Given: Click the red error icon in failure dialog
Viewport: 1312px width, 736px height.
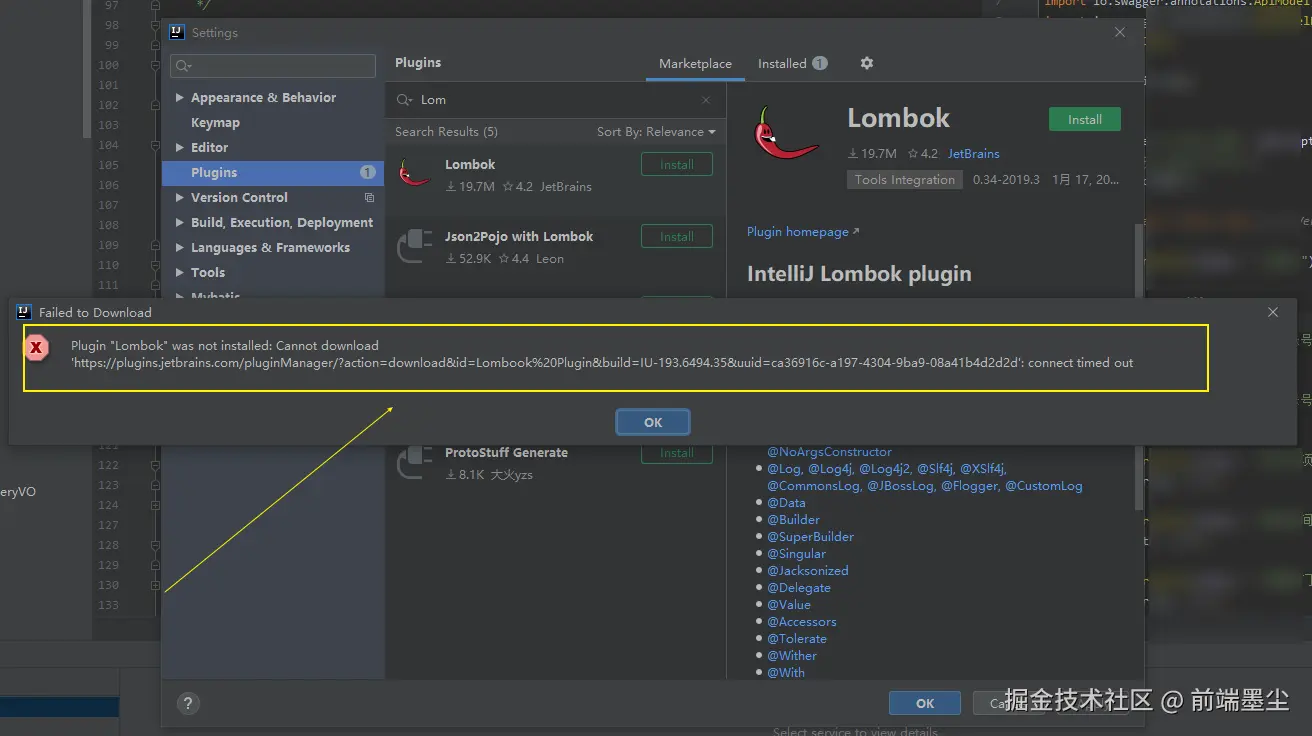Looking at the screenshot, I should coord(37,347).
